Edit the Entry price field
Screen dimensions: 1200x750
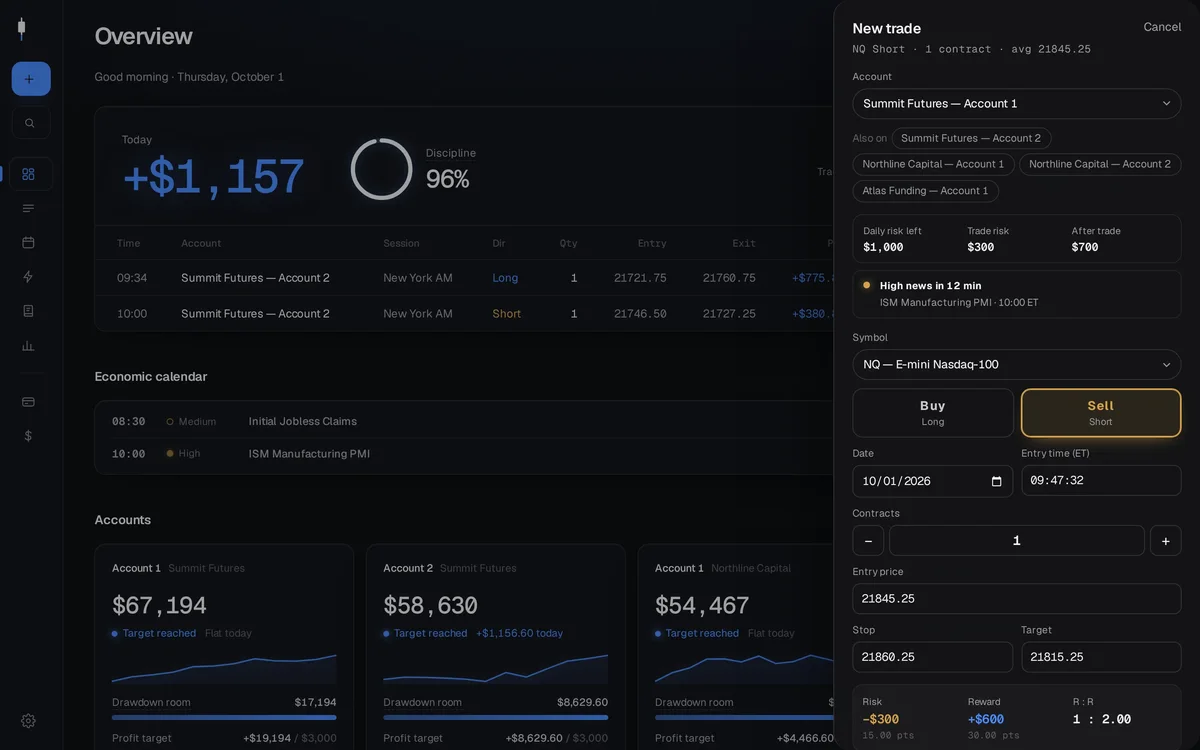tap(1017, 599)
